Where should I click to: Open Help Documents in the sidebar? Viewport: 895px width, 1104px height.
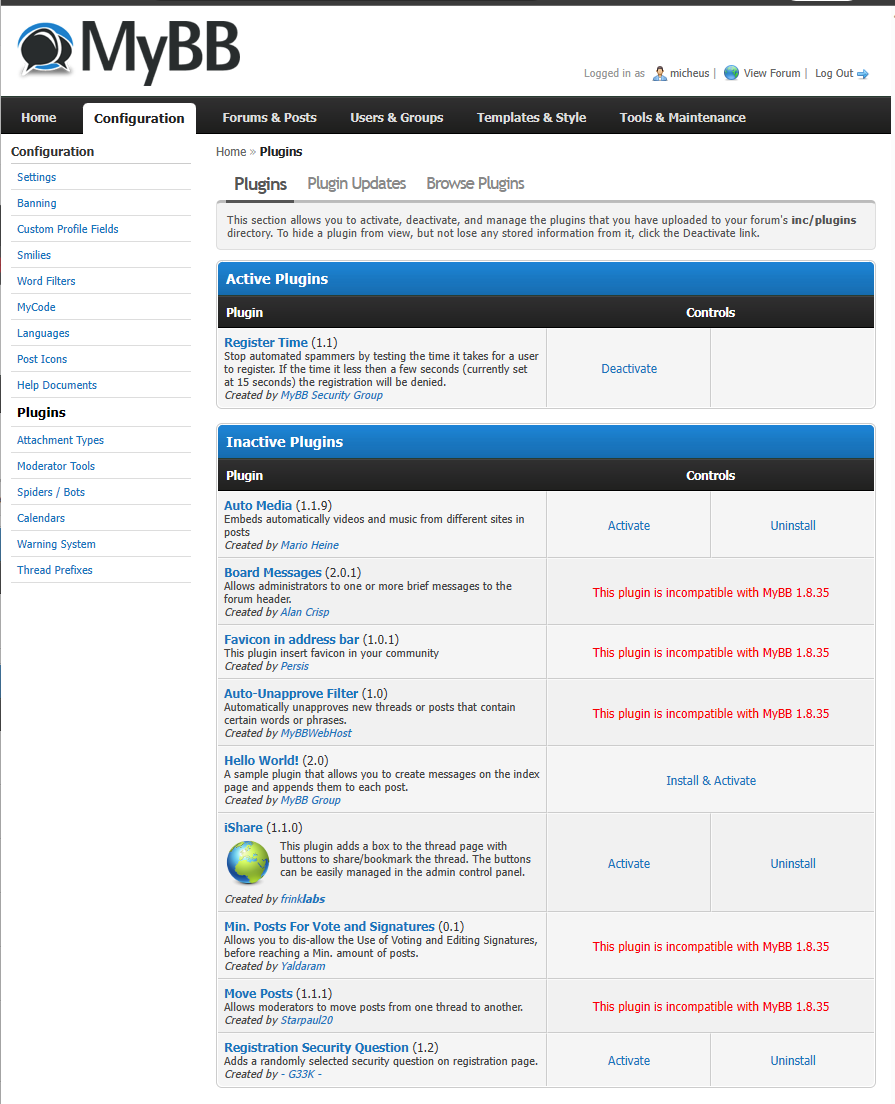click(x=57, y=386)
